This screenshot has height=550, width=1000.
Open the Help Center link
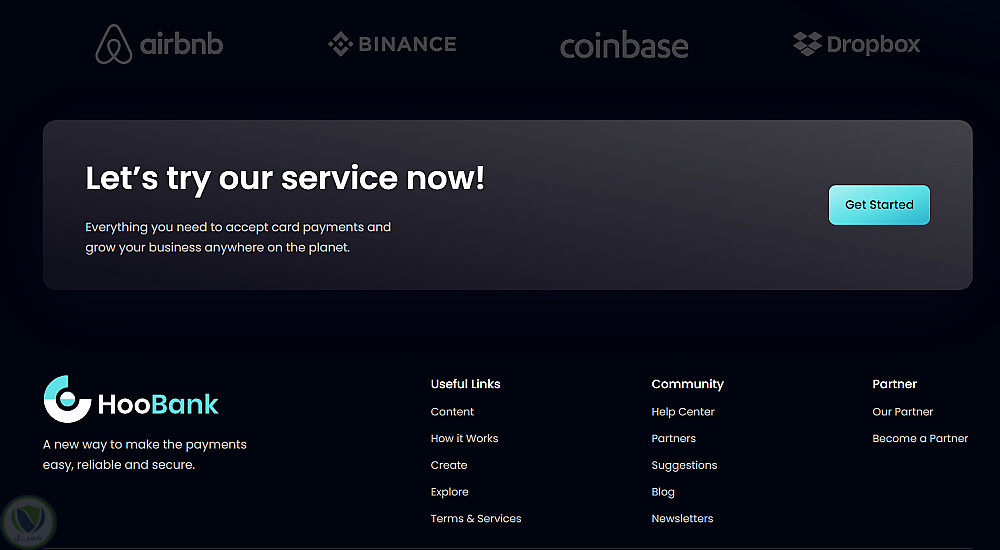click(x=683, y=412)
